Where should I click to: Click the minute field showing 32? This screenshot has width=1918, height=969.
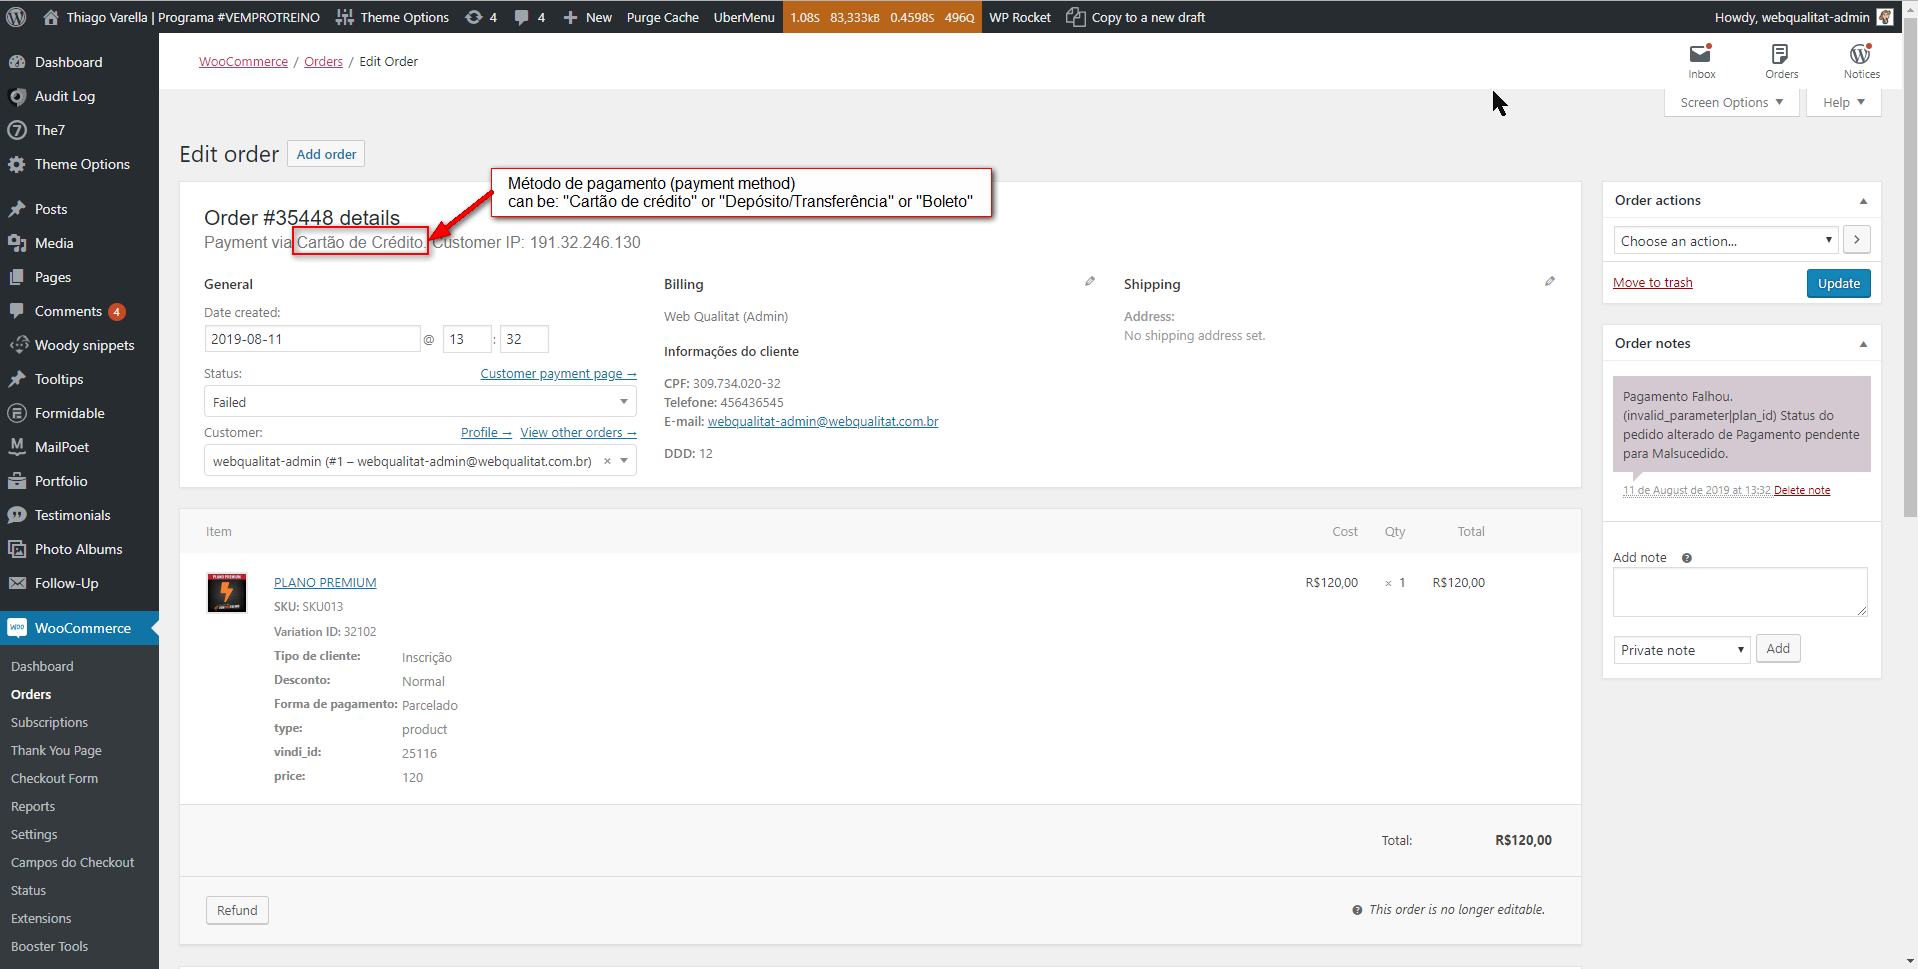[x=524, y=339]
